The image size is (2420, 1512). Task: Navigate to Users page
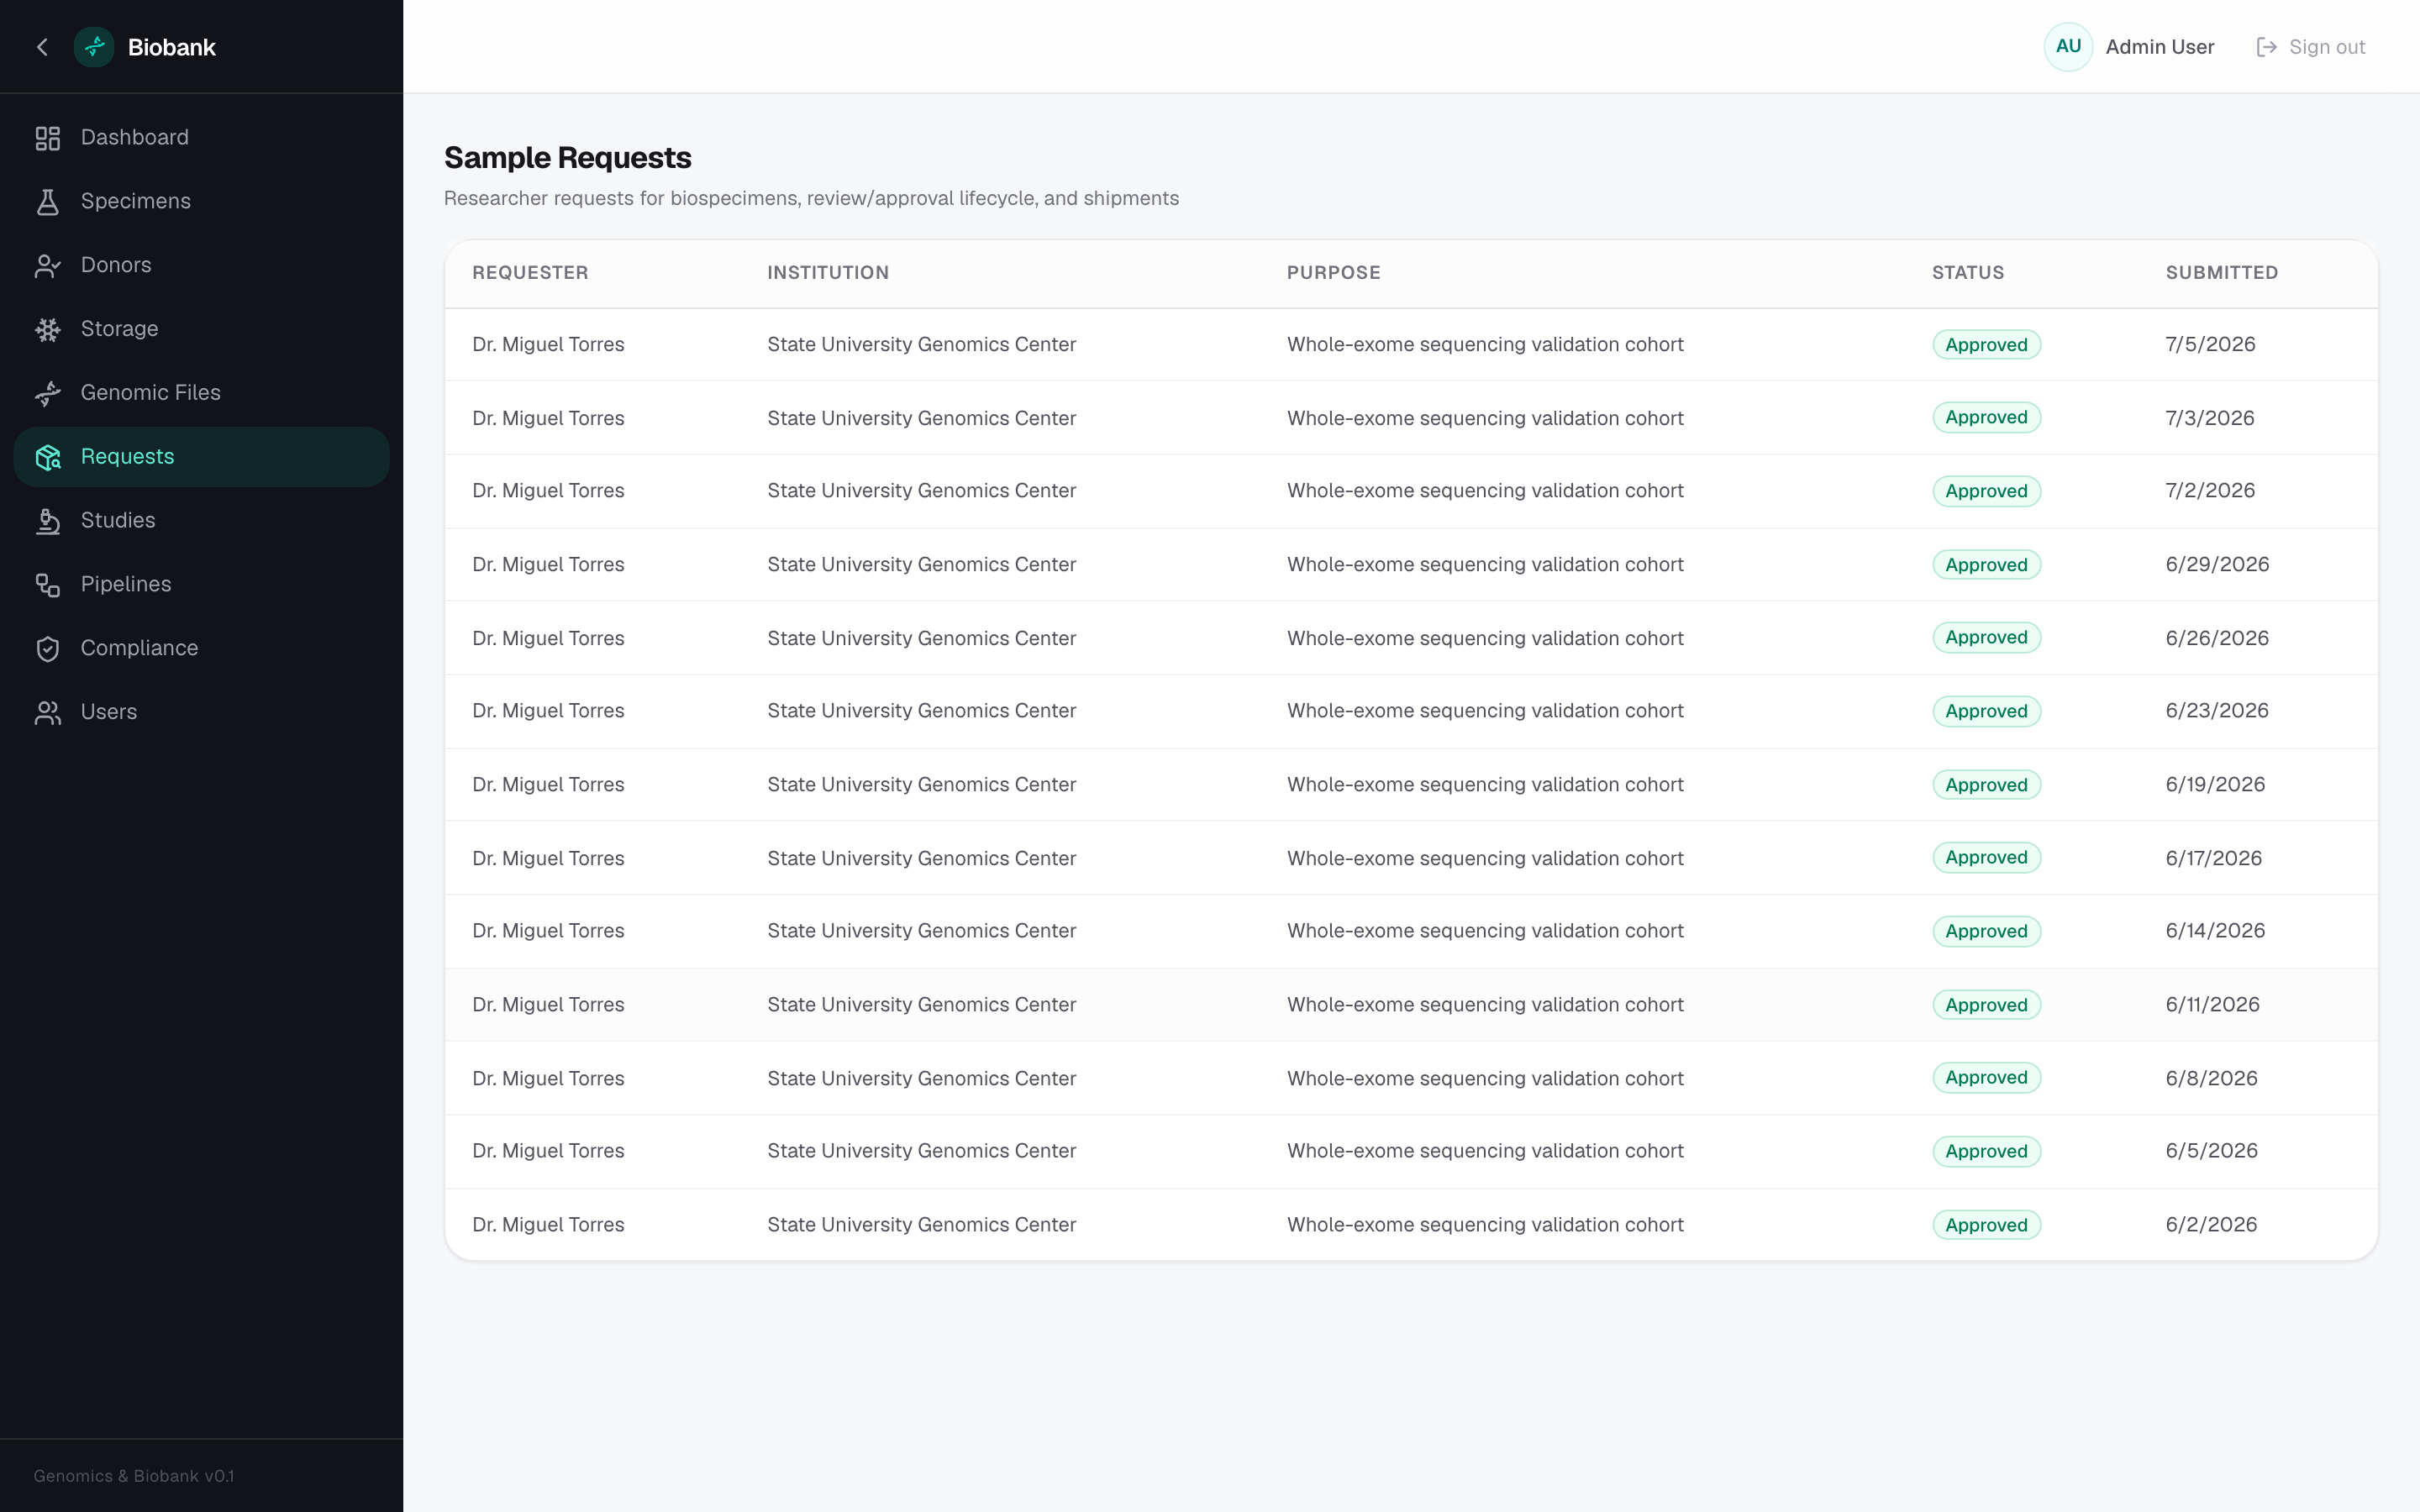(201, 712)
